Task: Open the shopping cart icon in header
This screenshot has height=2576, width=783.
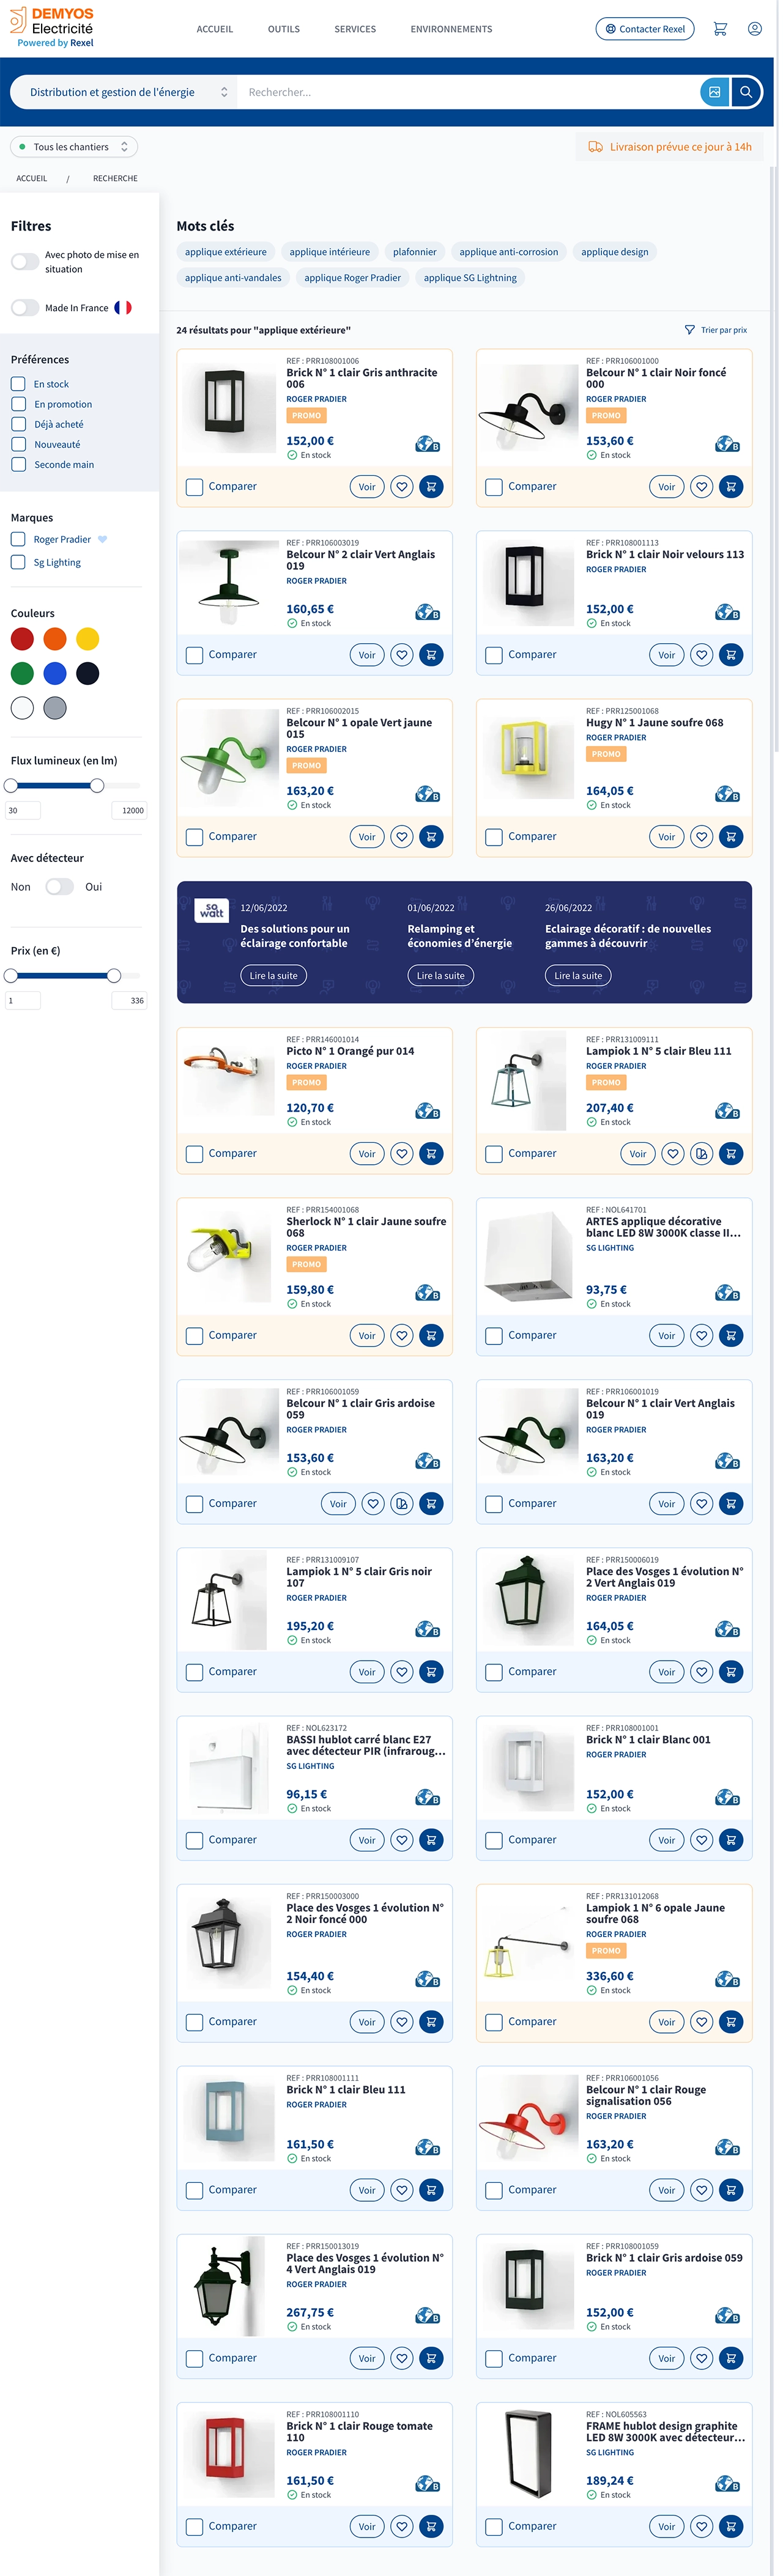Action: tap(720, 29)
